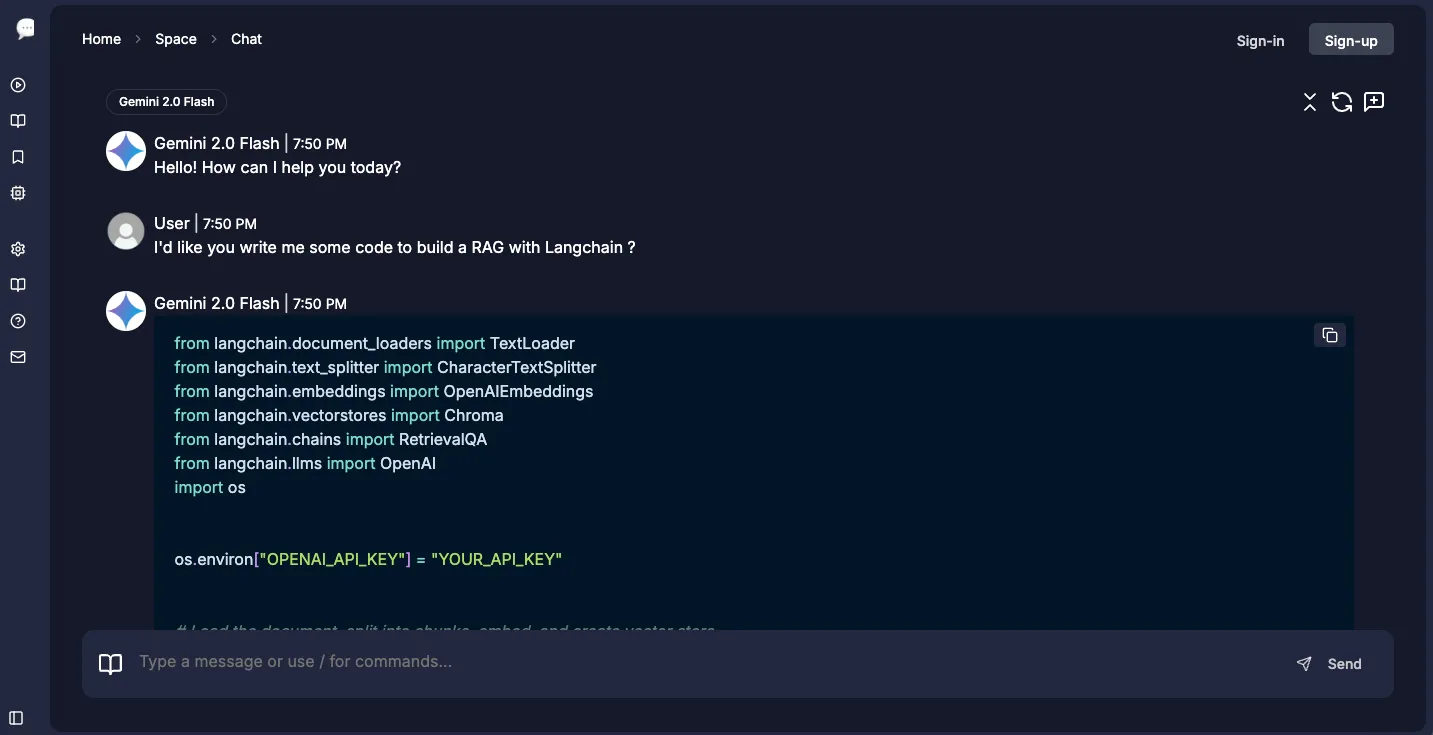Open the bookmark icon in sidebar
The image size is (1433, 735).
[18, 157]
